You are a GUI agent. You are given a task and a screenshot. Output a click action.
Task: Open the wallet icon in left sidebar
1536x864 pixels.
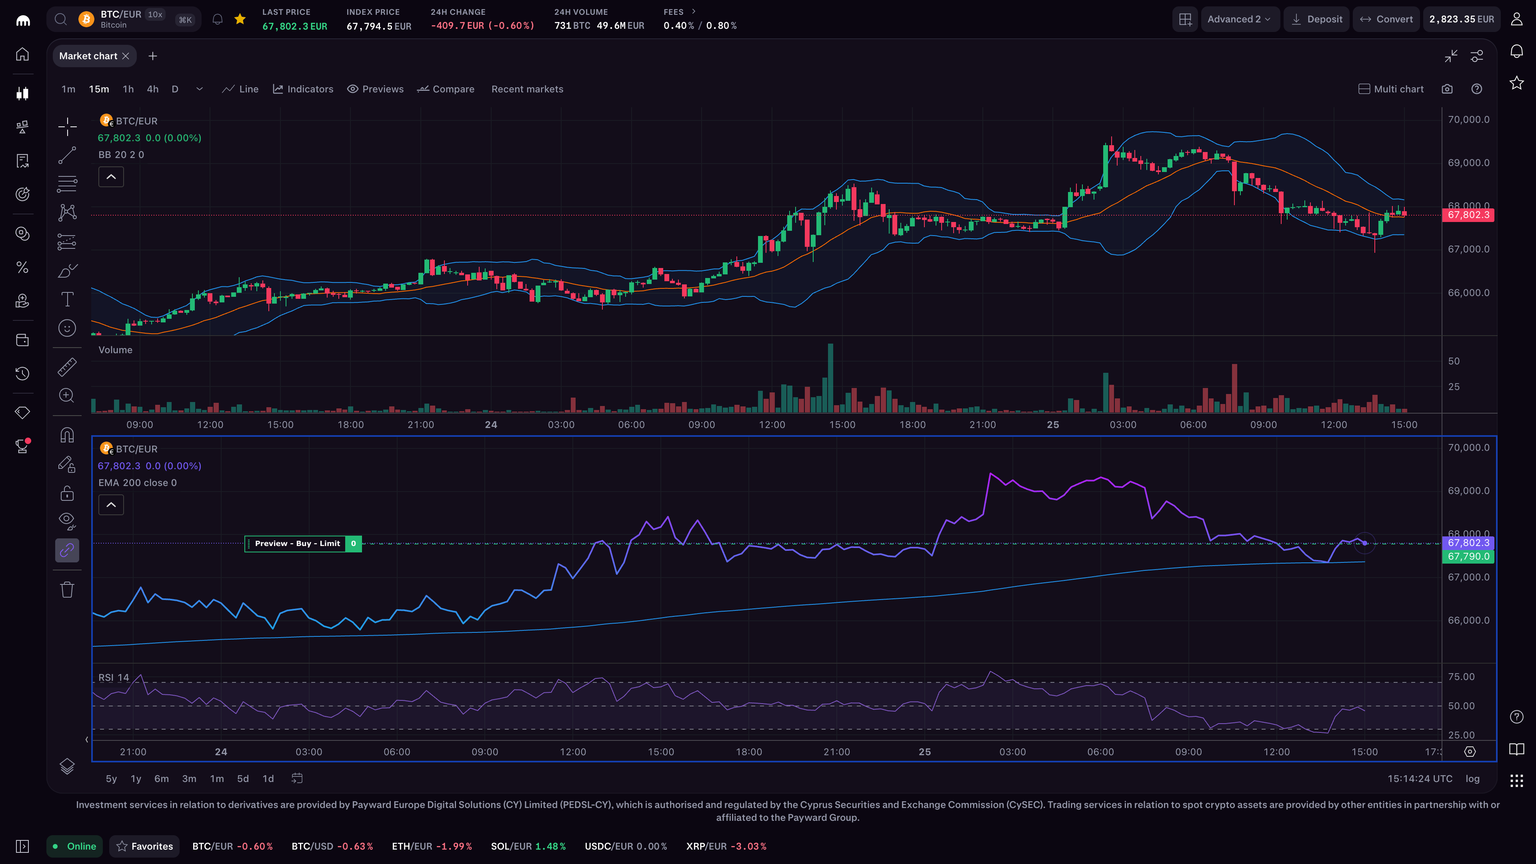(22, 340)
